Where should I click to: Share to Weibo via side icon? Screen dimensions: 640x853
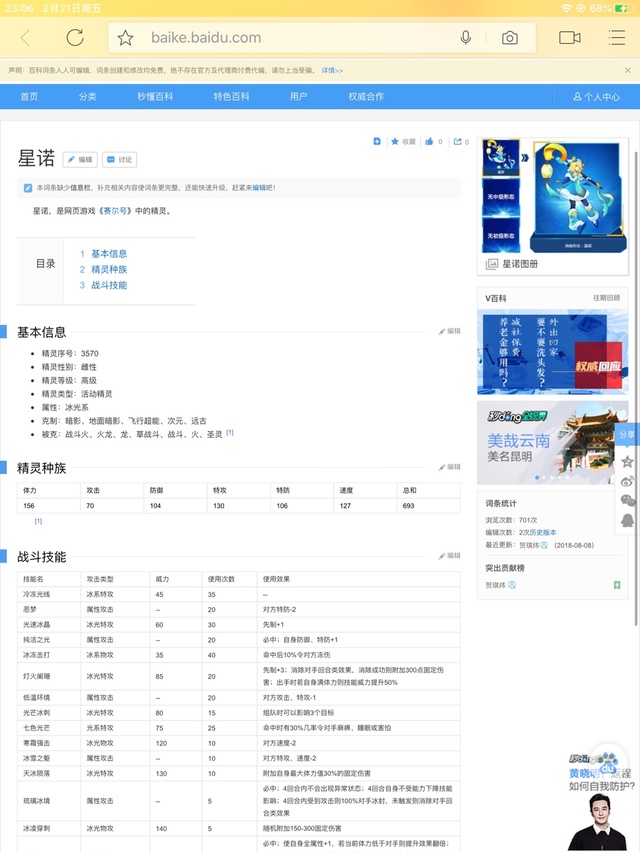(627, 481)
